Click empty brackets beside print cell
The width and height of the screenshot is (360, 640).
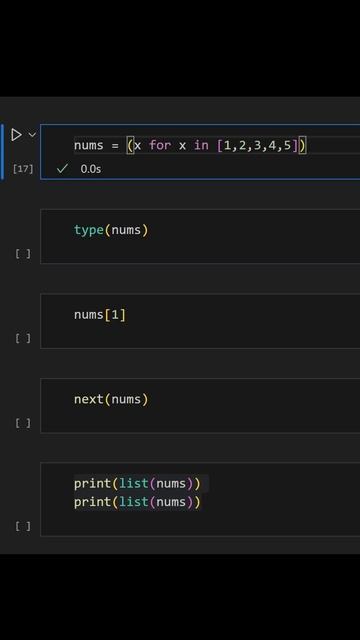[x=23, y=527]
